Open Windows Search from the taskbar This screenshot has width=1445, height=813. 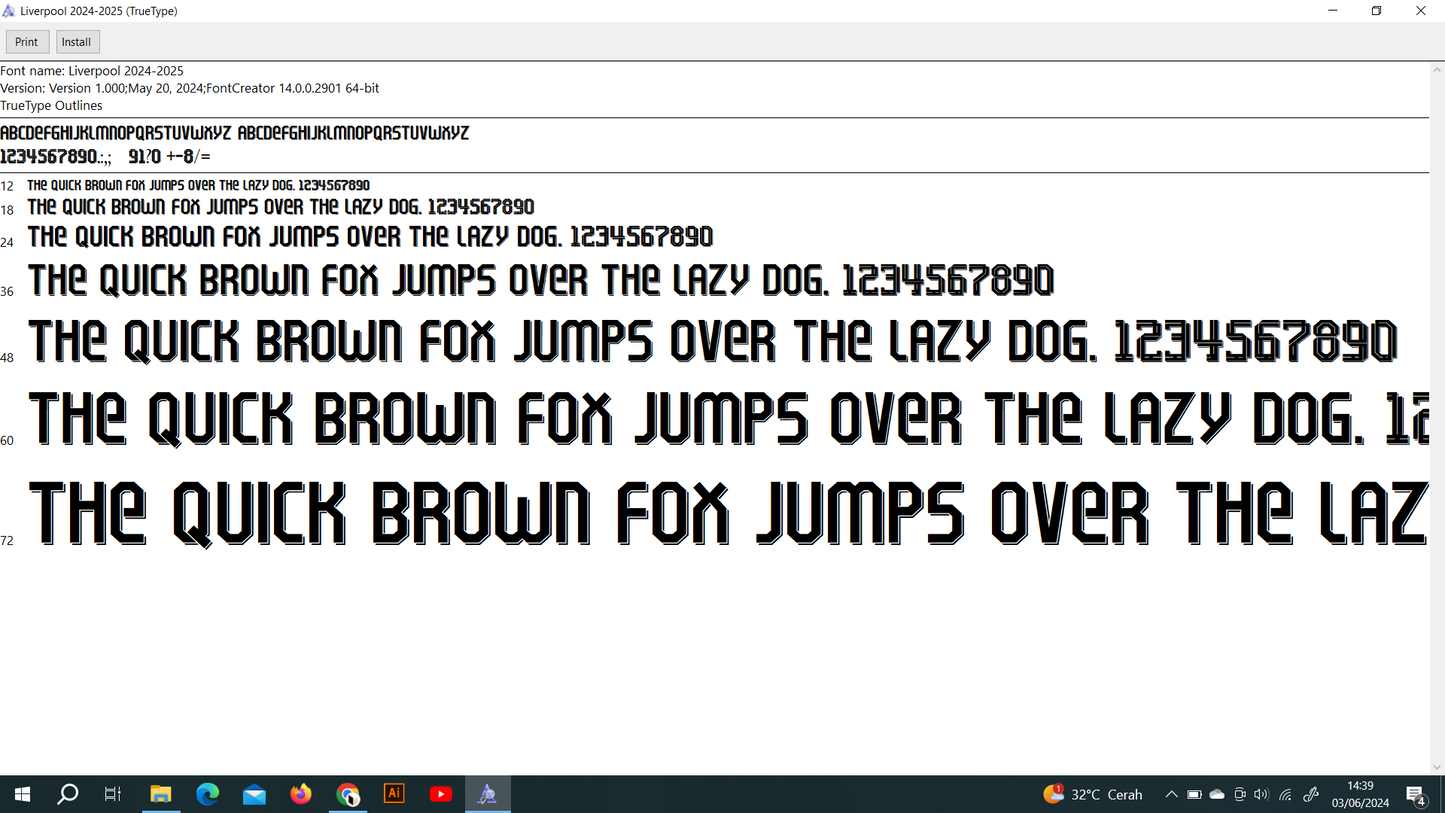[x=68, y=794]
